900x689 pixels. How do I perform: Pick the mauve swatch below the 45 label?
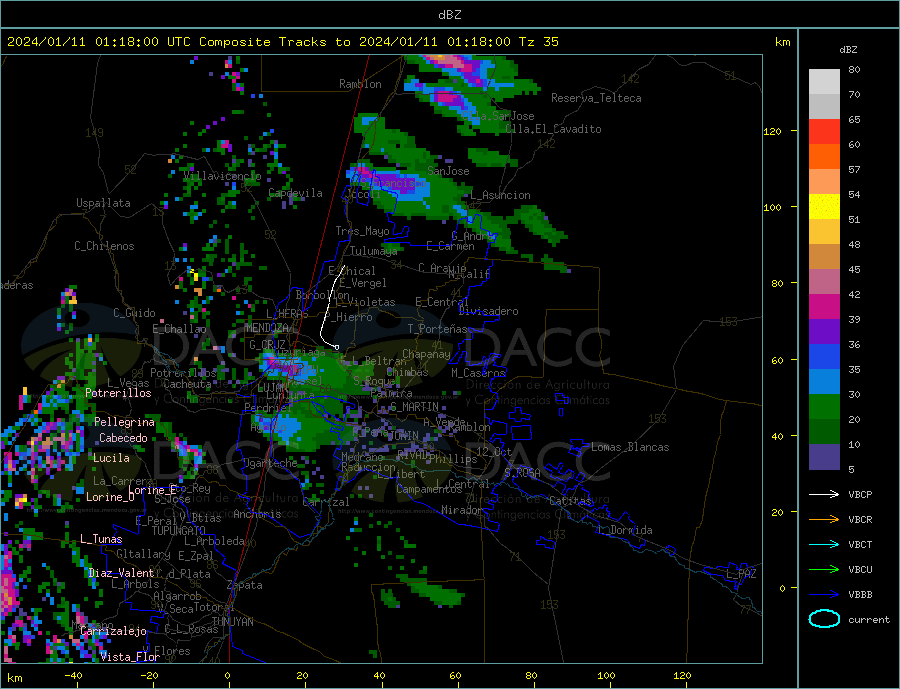coord(824,282)
